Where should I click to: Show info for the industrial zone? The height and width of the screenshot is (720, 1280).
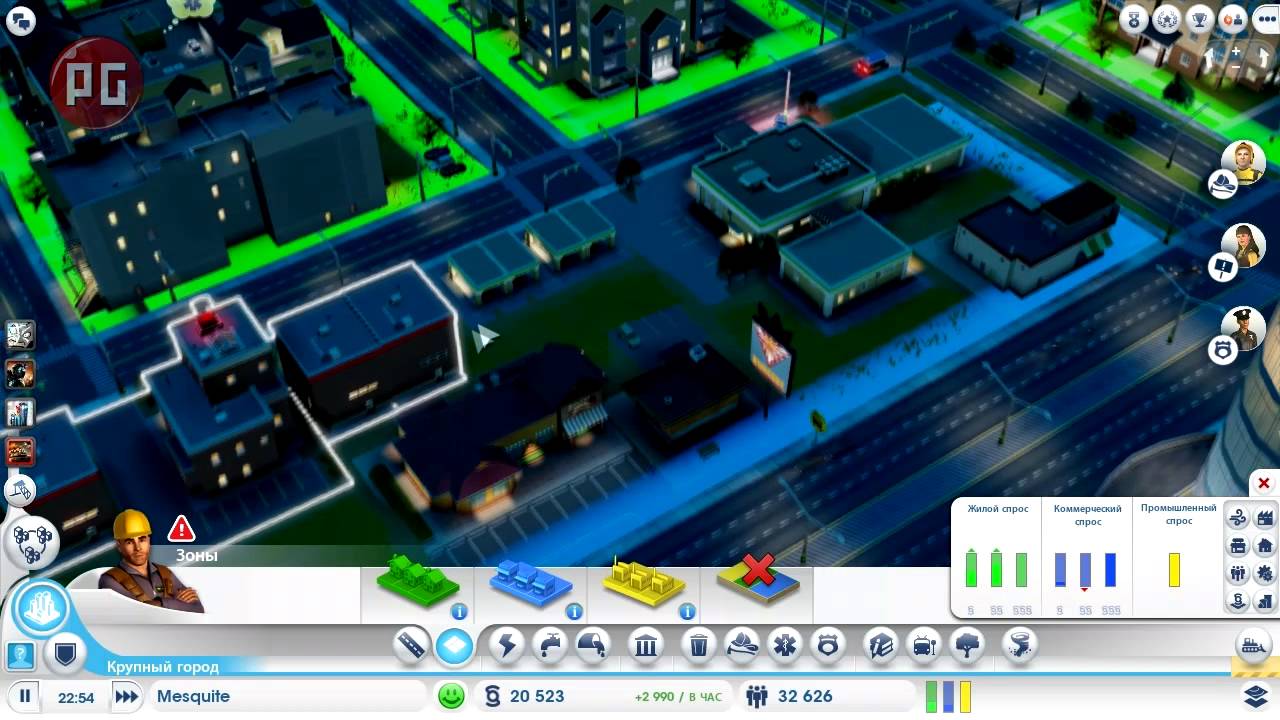click(687, 611)
